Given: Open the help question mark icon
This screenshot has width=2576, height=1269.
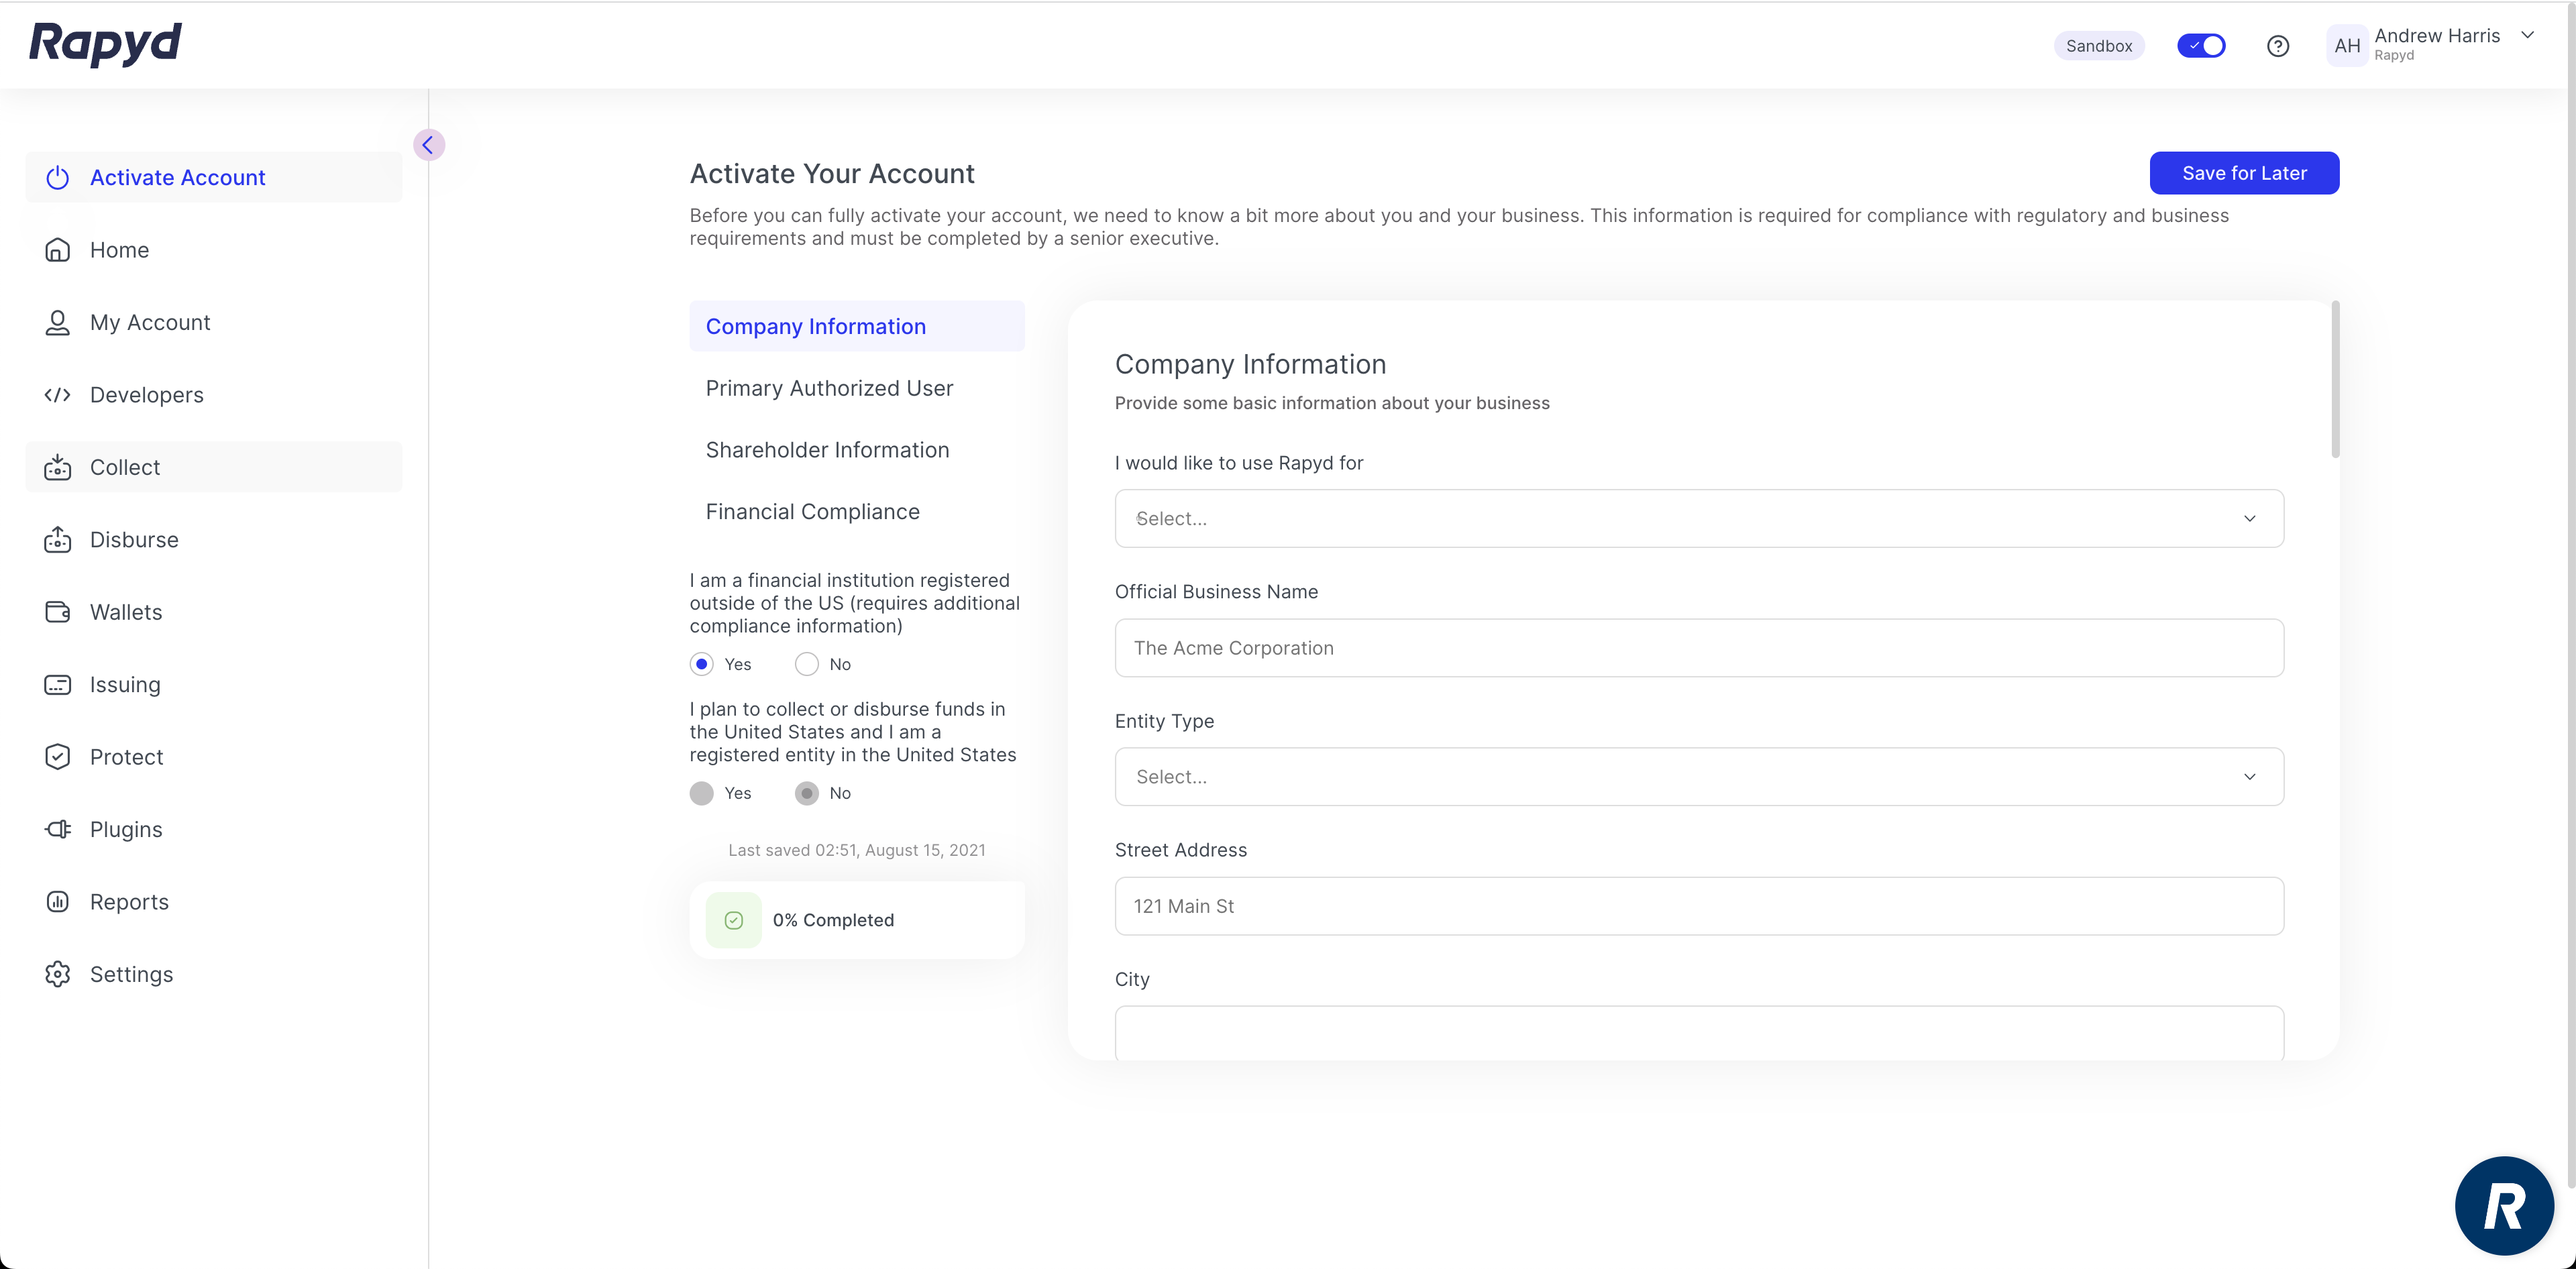Looking at the screenshot, I should pos(2277,46).
